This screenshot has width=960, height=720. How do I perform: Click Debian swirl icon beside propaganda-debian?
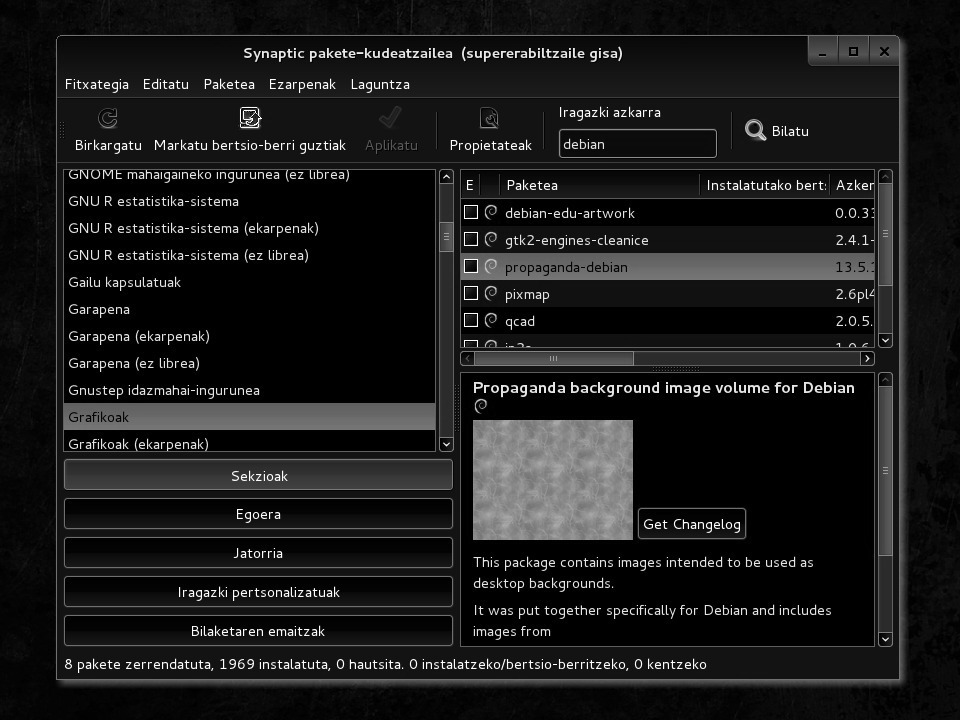coord(490,266)
